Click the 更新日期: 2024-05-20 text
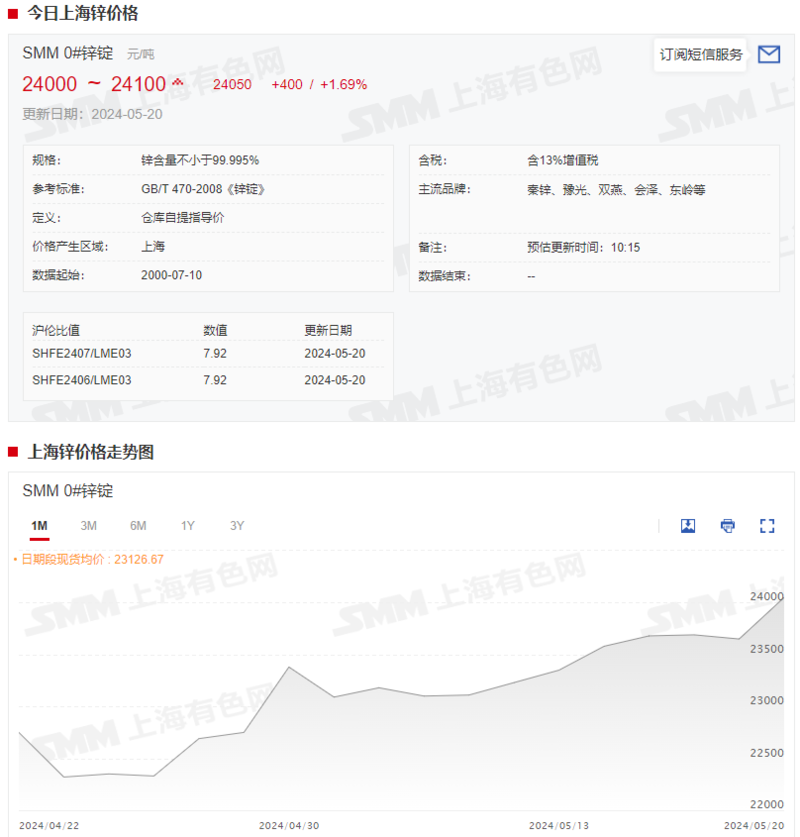The image size is (800, 837). [x=92, y=114]
